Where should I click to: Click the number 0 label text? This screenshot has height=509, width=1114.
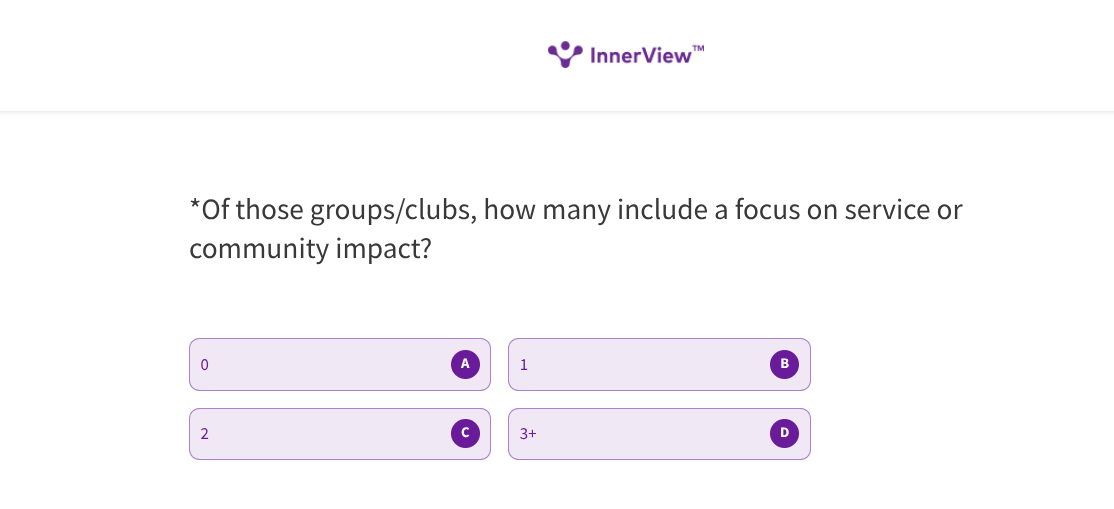pyautogui.click(x=205, y=365)
